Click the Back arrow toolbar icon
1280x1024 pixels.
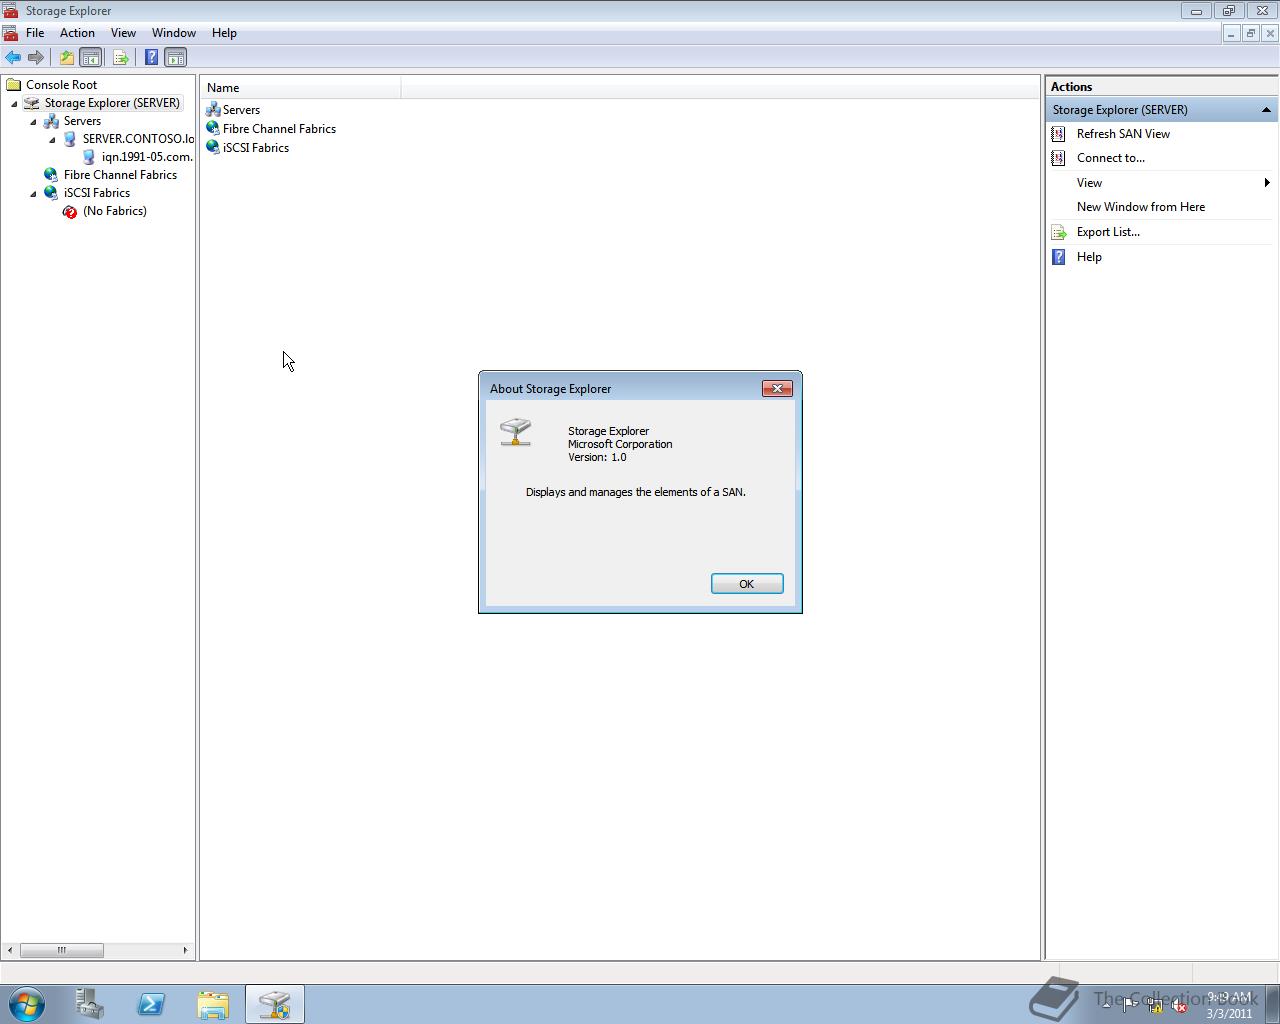point(13,57)
